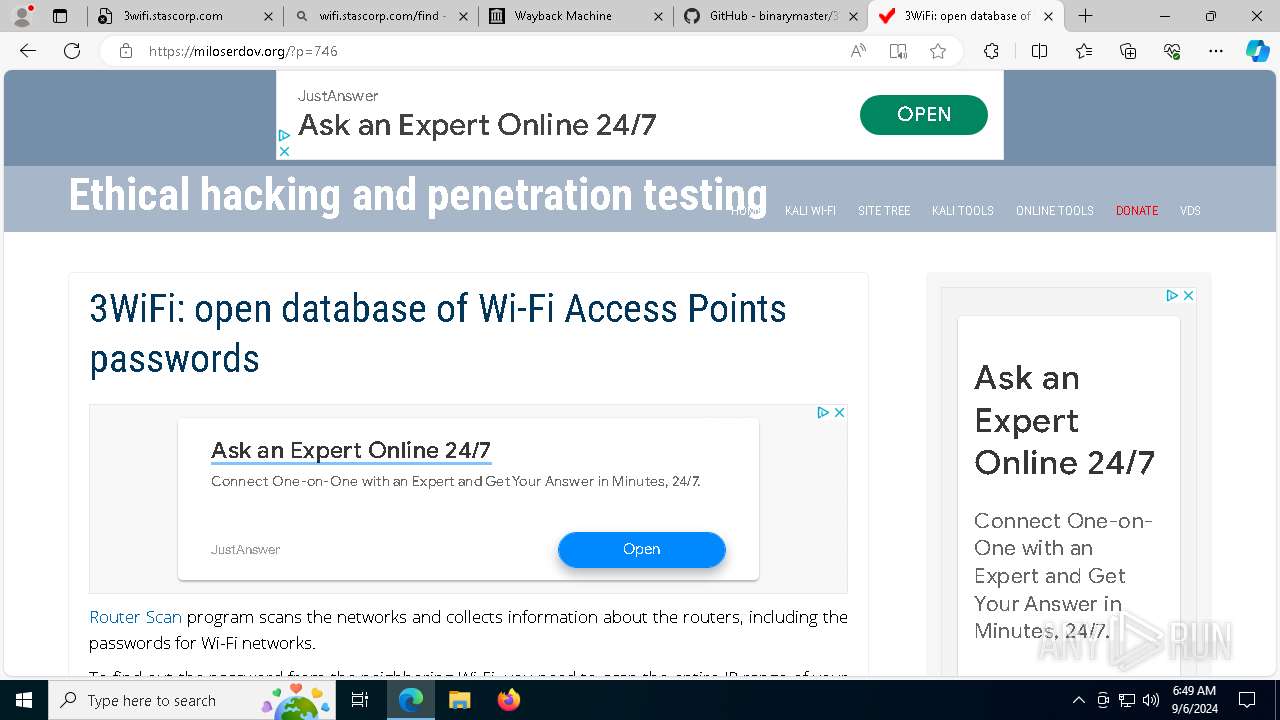This screenshot has width=1280, height=720.
Task: Close the GitHub tab
Action: (852, 16)
